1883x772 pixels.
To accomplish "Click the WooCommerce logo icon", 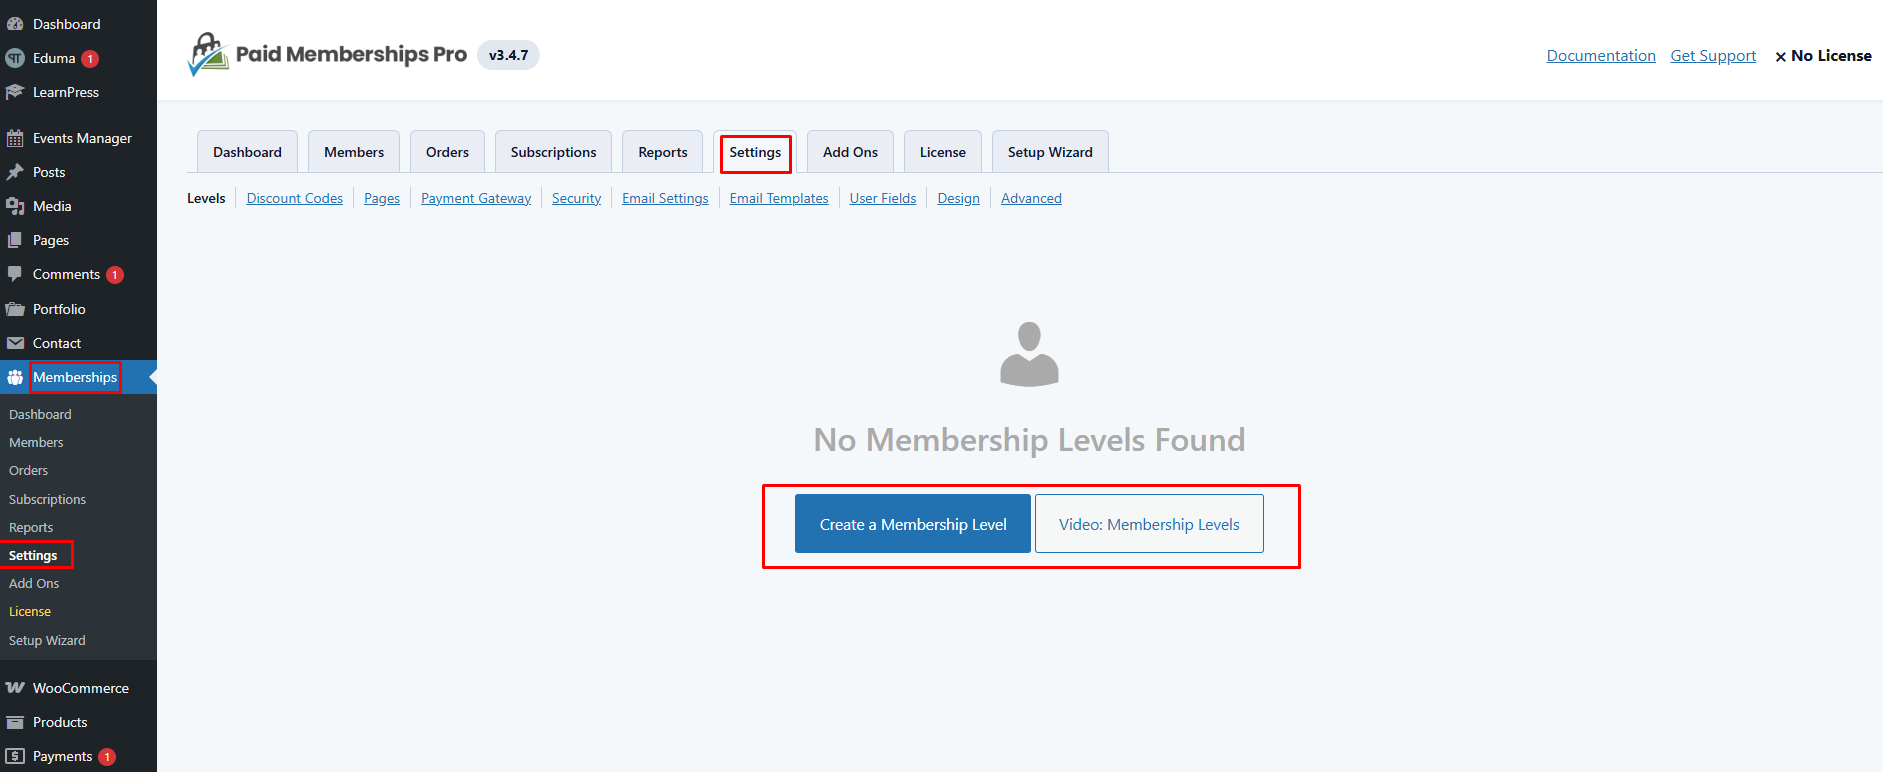I will pos(15,688).
